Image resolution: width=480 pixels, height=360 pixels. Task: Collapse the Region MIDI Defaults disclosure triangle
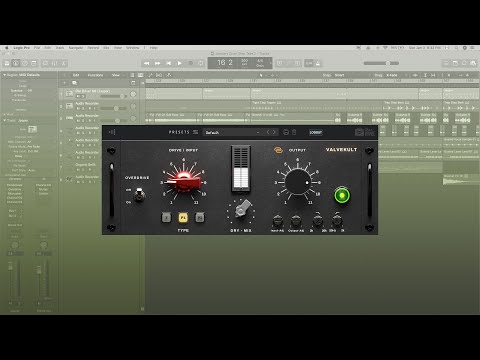coord(4,75)
